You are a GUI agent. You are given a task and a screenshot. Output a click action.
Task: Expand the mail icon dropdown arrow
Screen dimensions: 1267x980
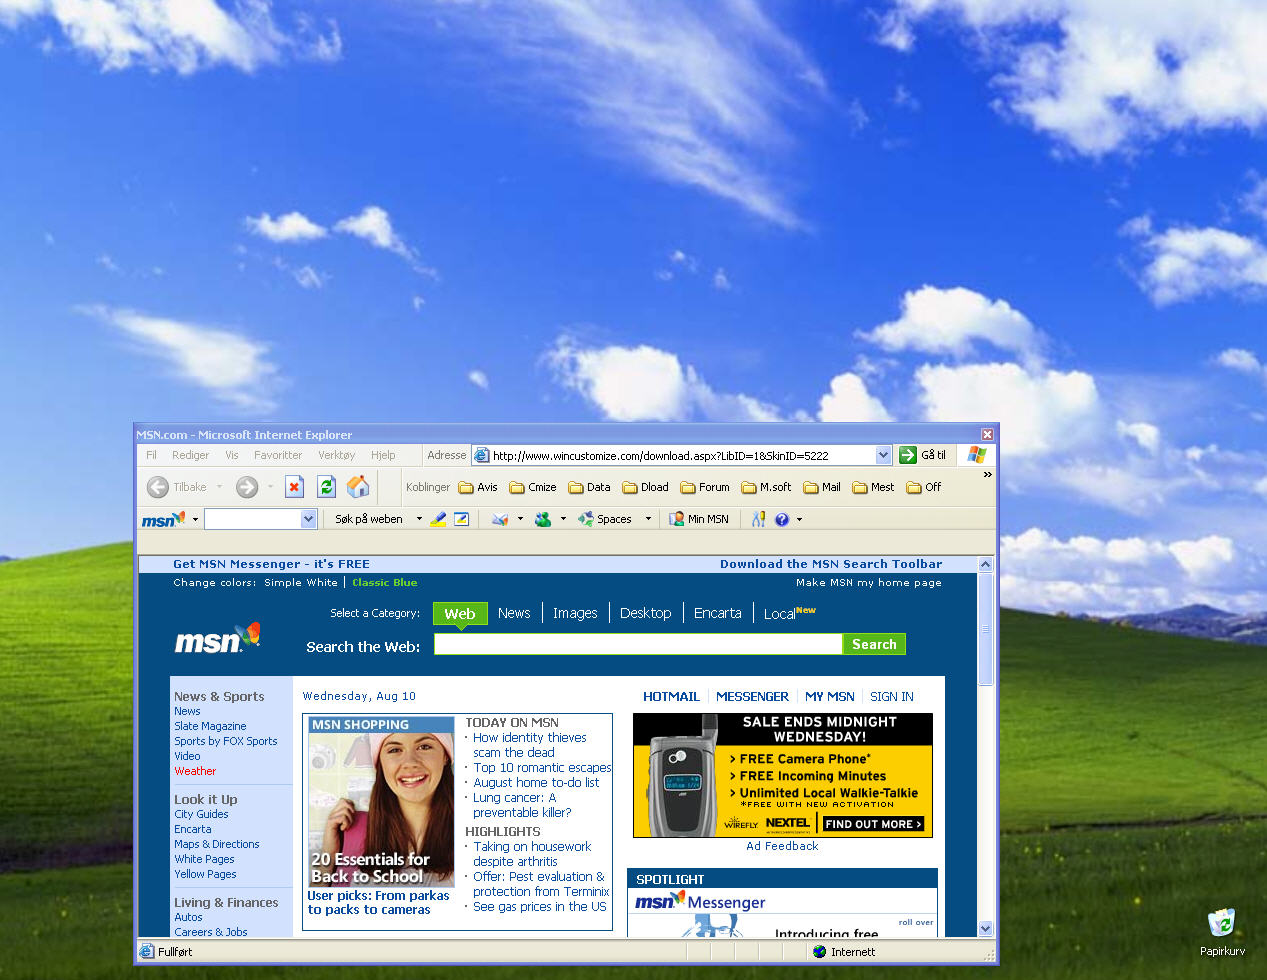coord(520,519)
